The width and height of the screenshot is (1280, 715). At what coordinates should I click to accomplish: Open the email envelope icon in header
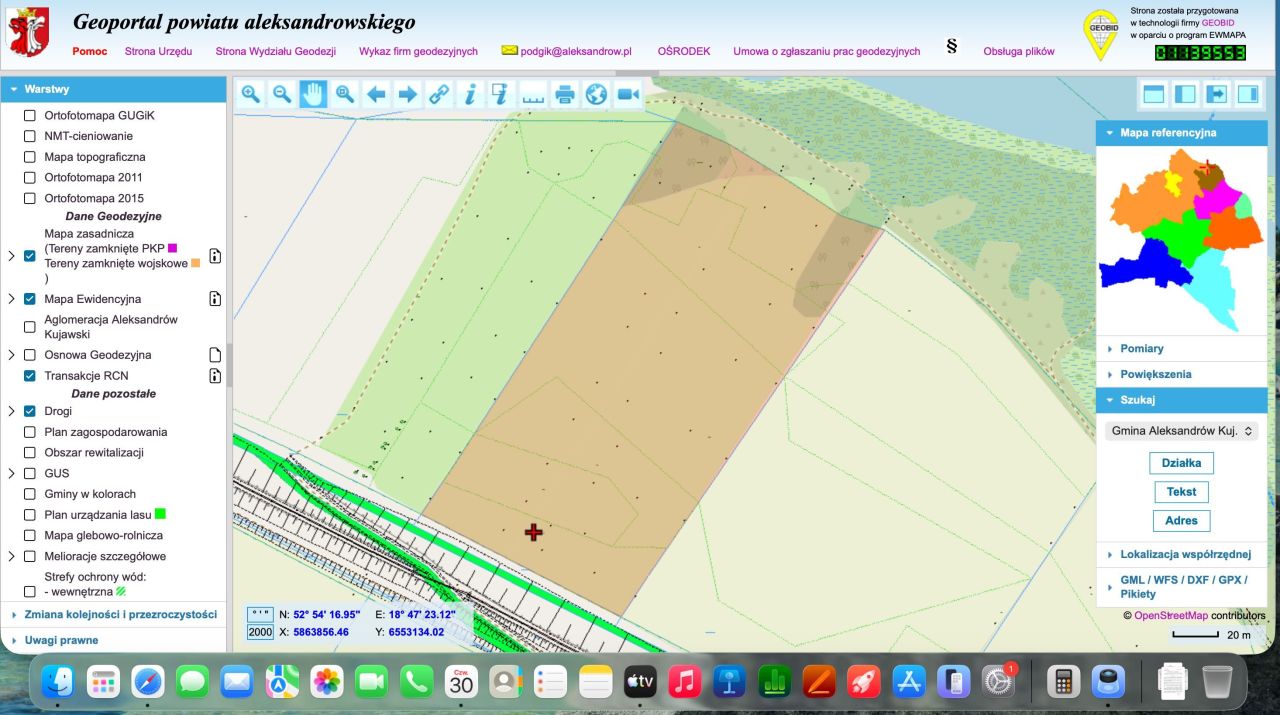[509, 50]
